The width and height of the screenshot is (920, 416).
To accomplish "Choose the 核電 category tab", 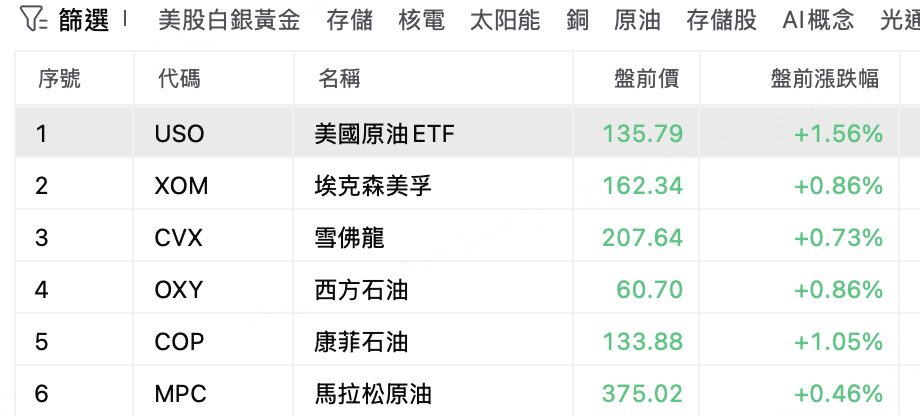I will coord(421,21).
